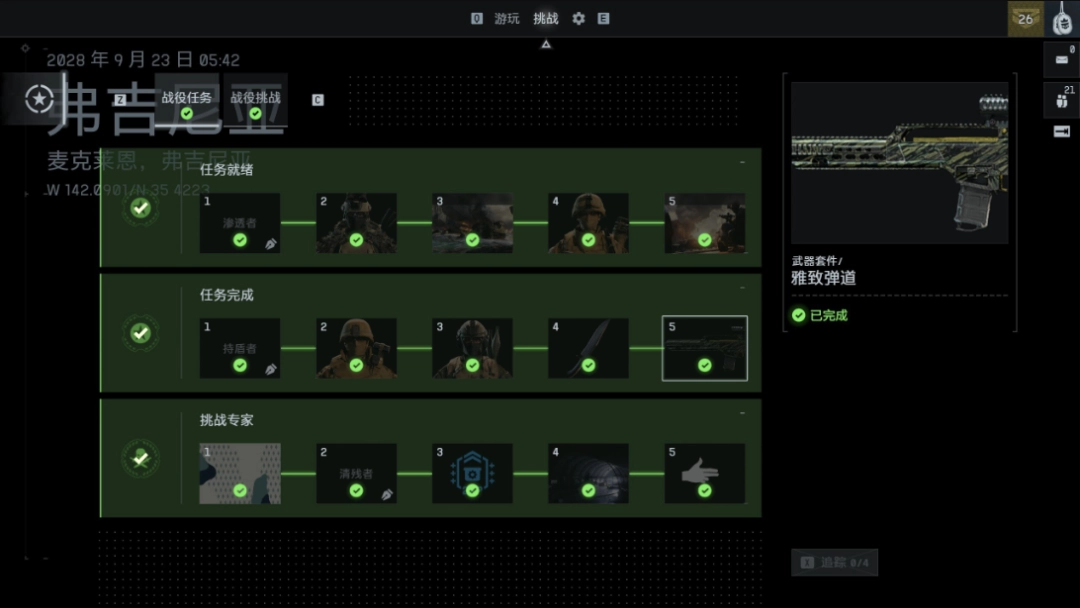The height and width of the screenshot is (608, 1080).
Task: Switch to the 游玩 top menu tab
Action: 507,19
